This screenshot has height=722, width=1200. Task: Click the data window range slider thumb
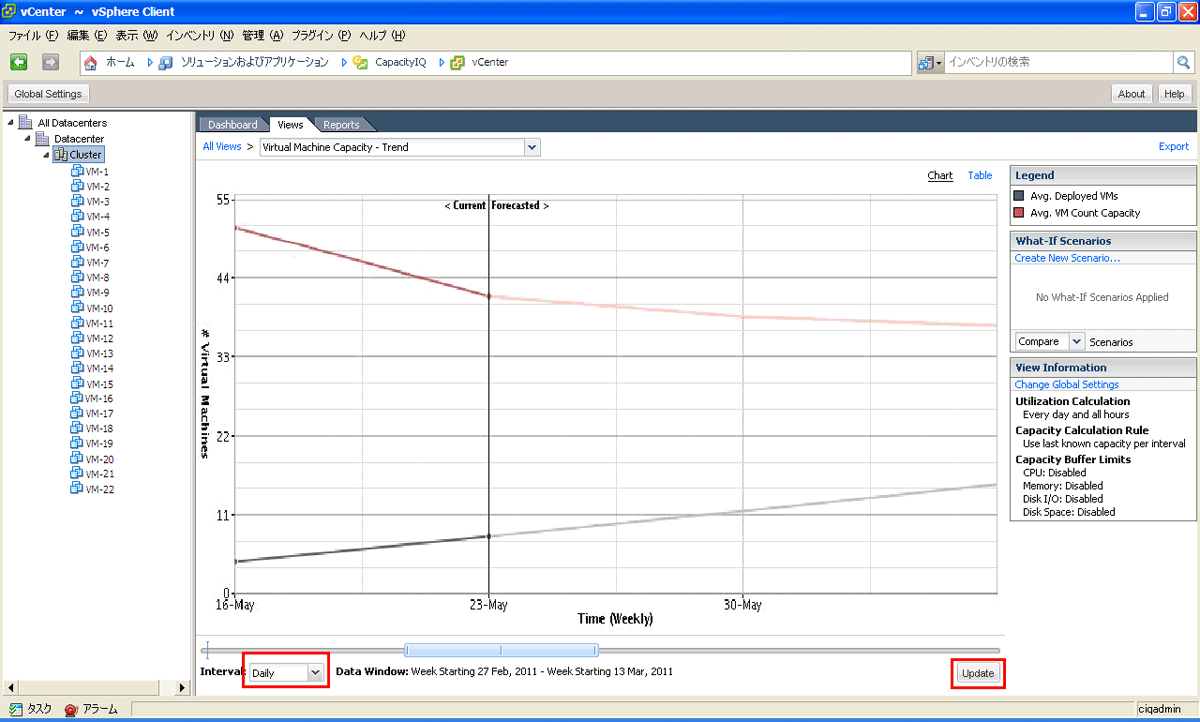coord(501,650)
